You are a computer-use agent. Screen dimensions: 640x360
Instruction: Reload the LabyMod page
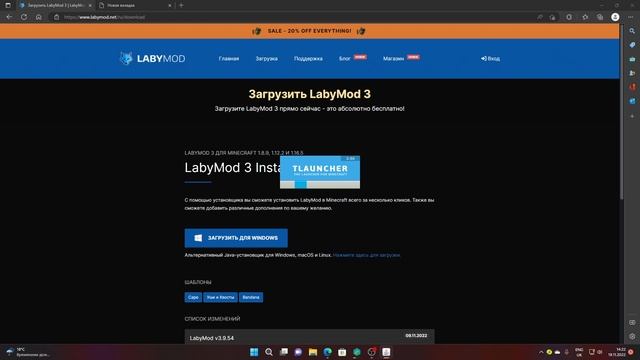pyautogui.click(x=24, y=17)
